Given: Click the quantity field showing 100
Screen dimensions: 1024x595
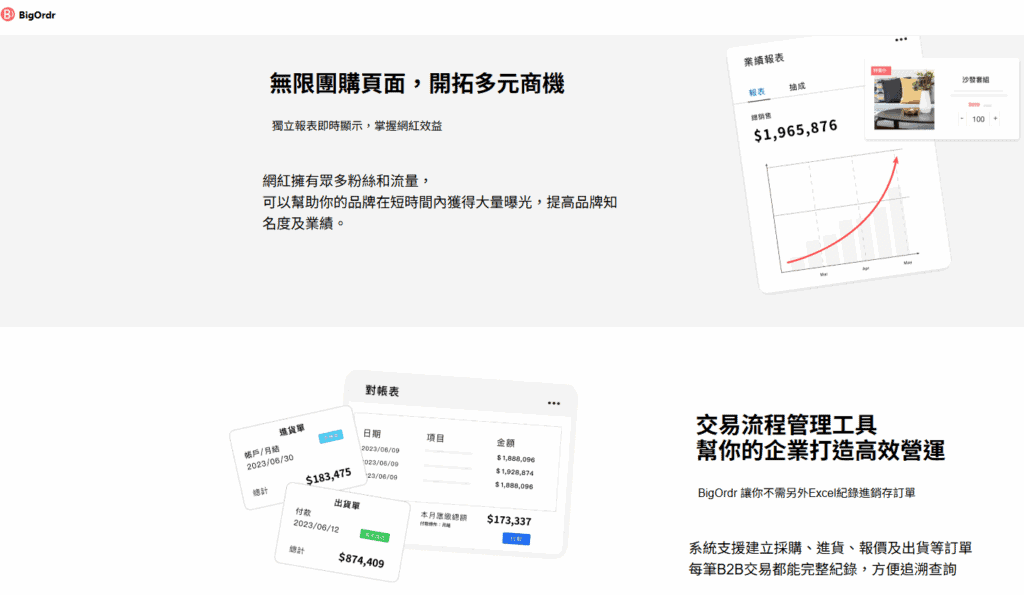Looking at the screenshot, I should [978, 119].
